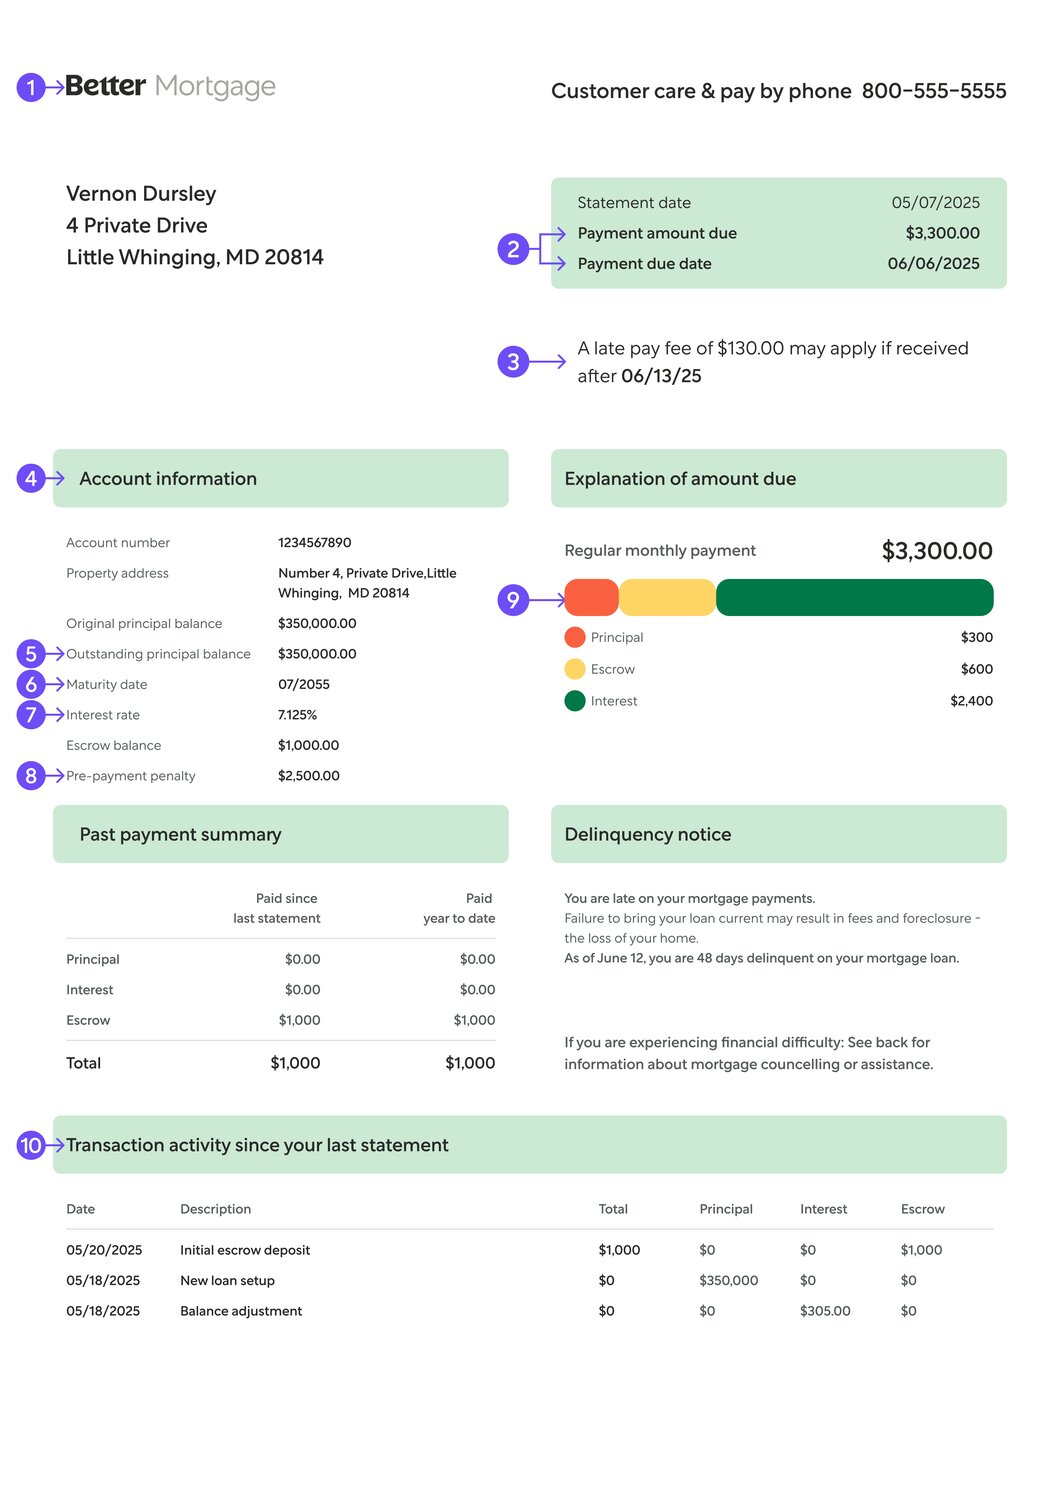Select callout marker 2 next to payment amount due
The image size is (1060, 1500).
(x=513, y=248)
